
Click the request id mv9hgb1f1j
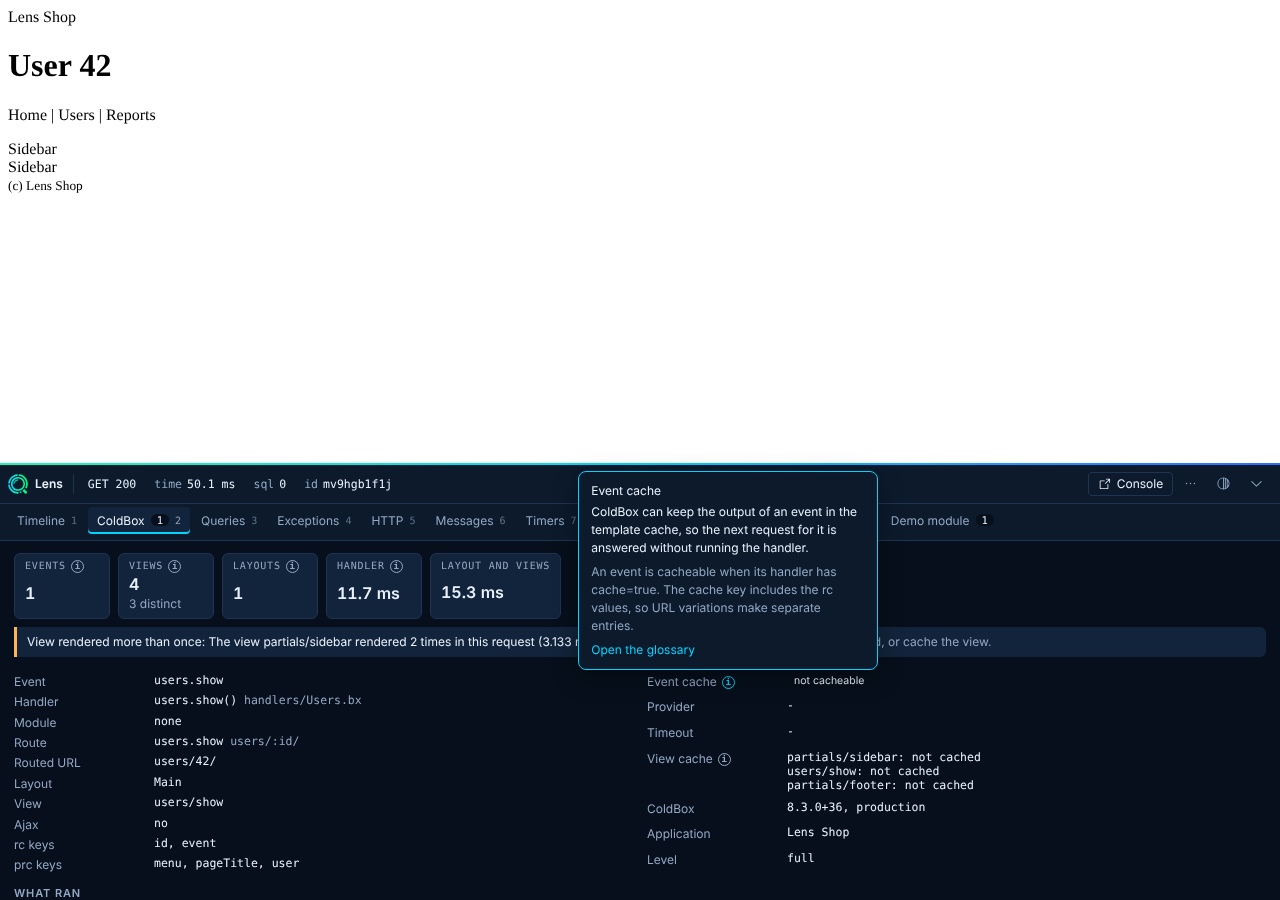(x=348, y=484)
